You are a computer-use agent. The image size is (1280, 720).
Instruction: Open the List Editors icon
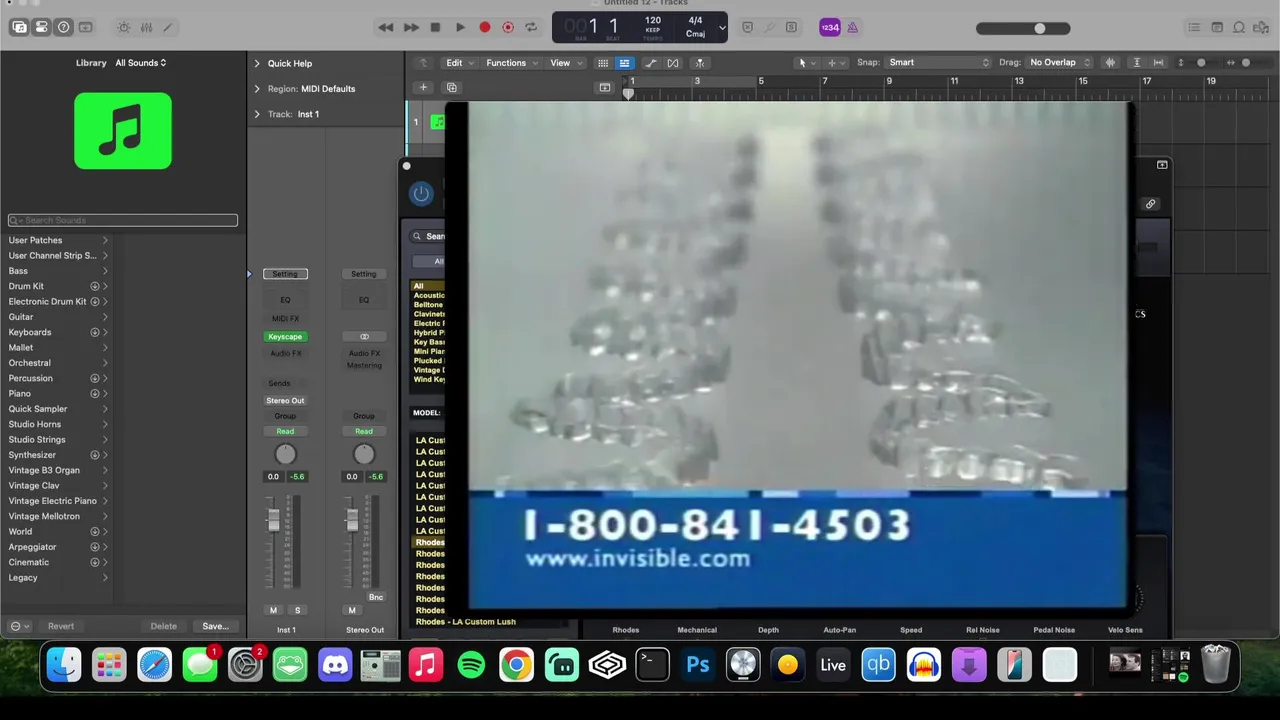click(x=1194, y=27)
